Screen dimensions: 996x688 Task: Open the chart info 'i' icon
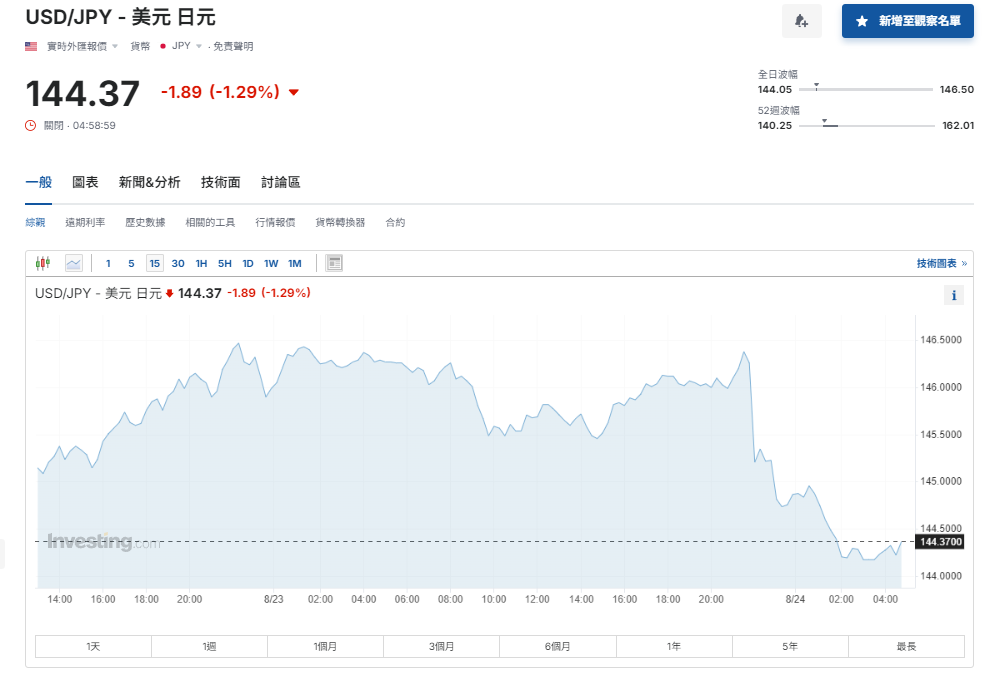click(954, 295)
